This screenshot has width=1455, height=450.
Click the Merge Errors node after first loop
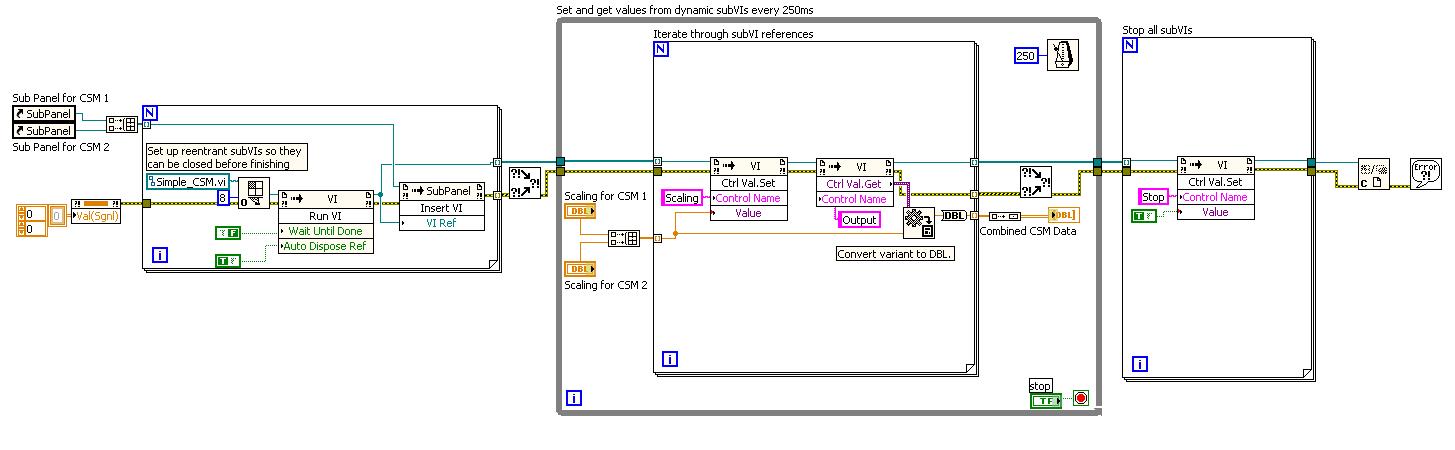[525, 184]
